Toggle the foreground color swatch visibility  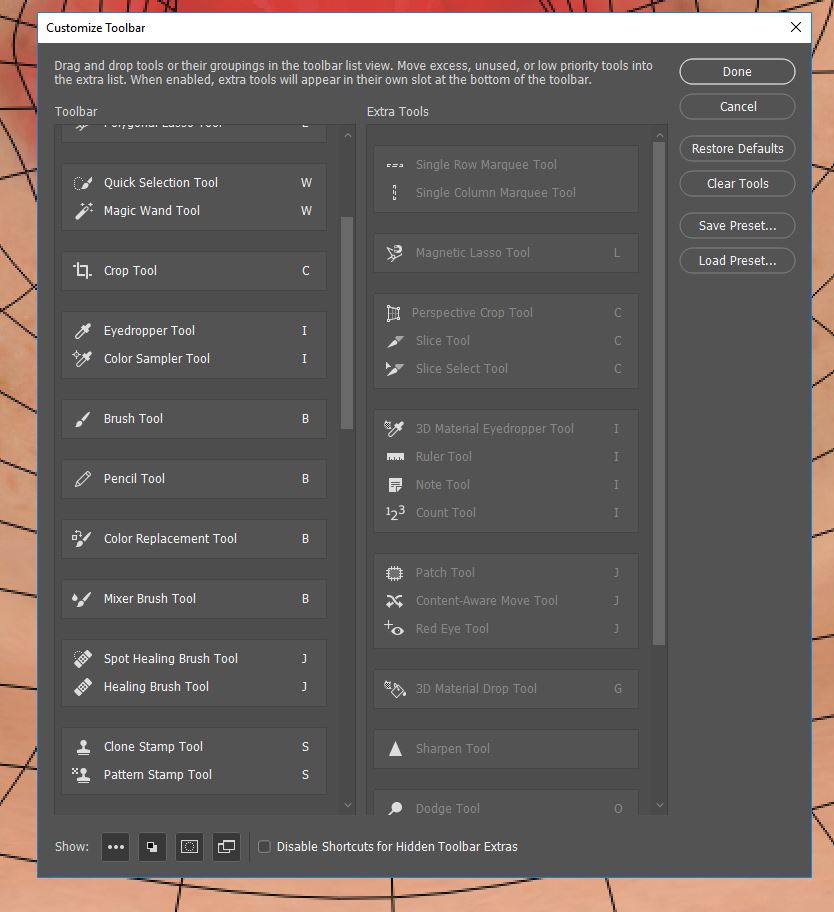[151, 846]
